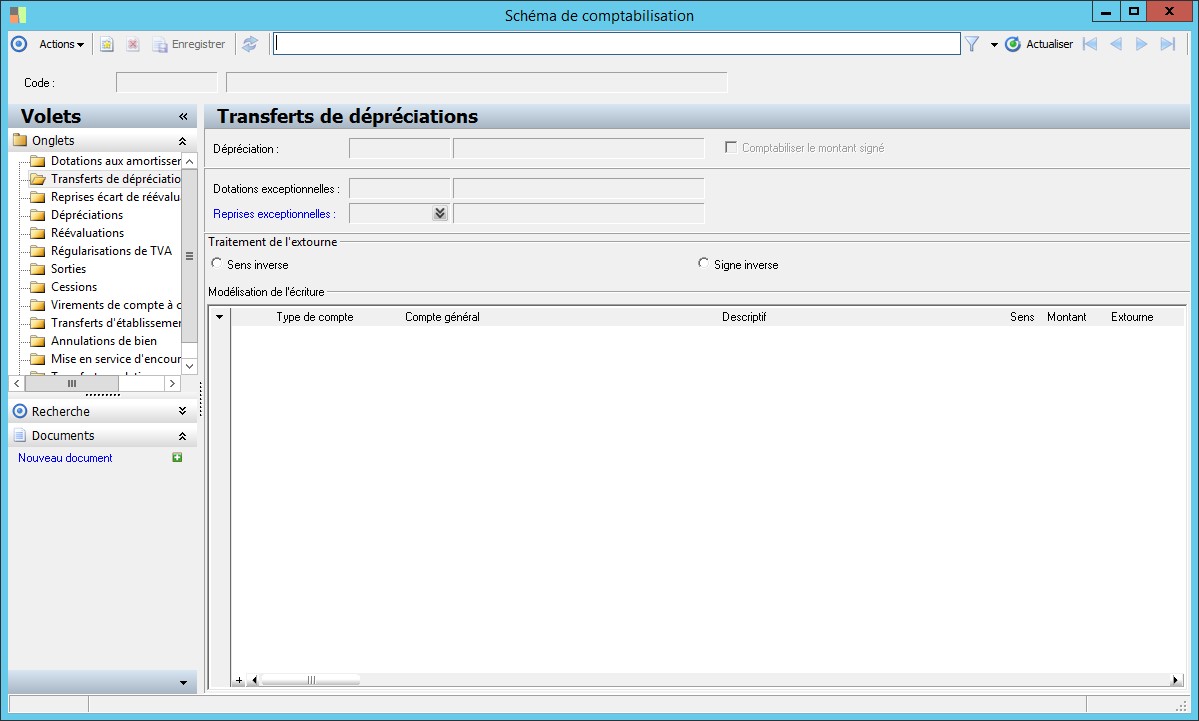This screenshot has height=721, width=1199.
Task: Click the Sens column header
Action: [1022, 317]
